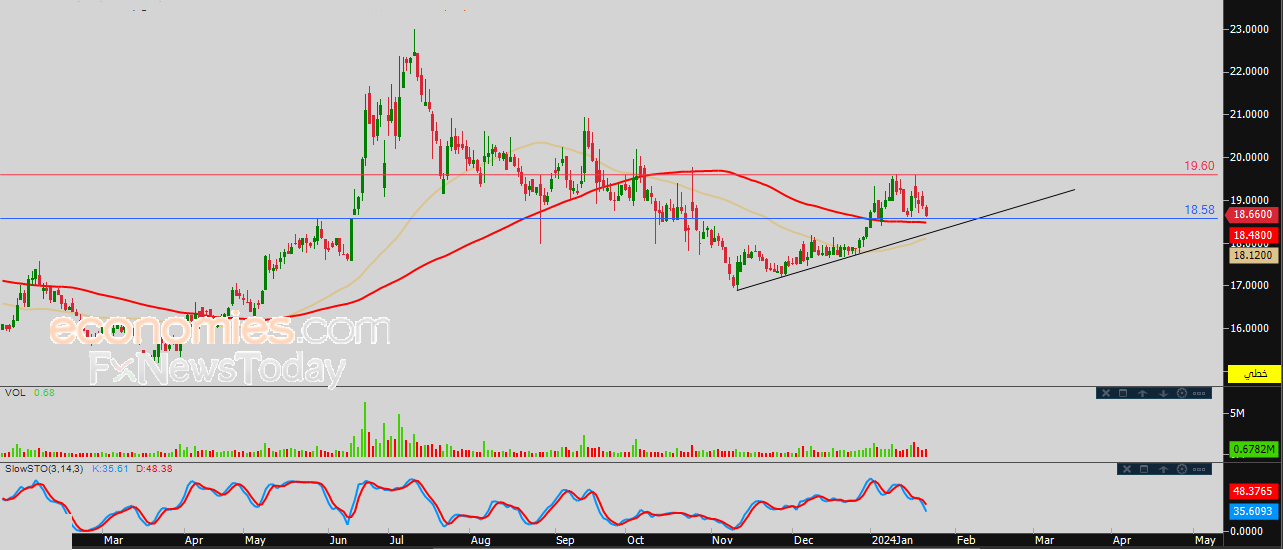
Task: Click the red 18.6600 current price tag
Action: [1252, 214]
